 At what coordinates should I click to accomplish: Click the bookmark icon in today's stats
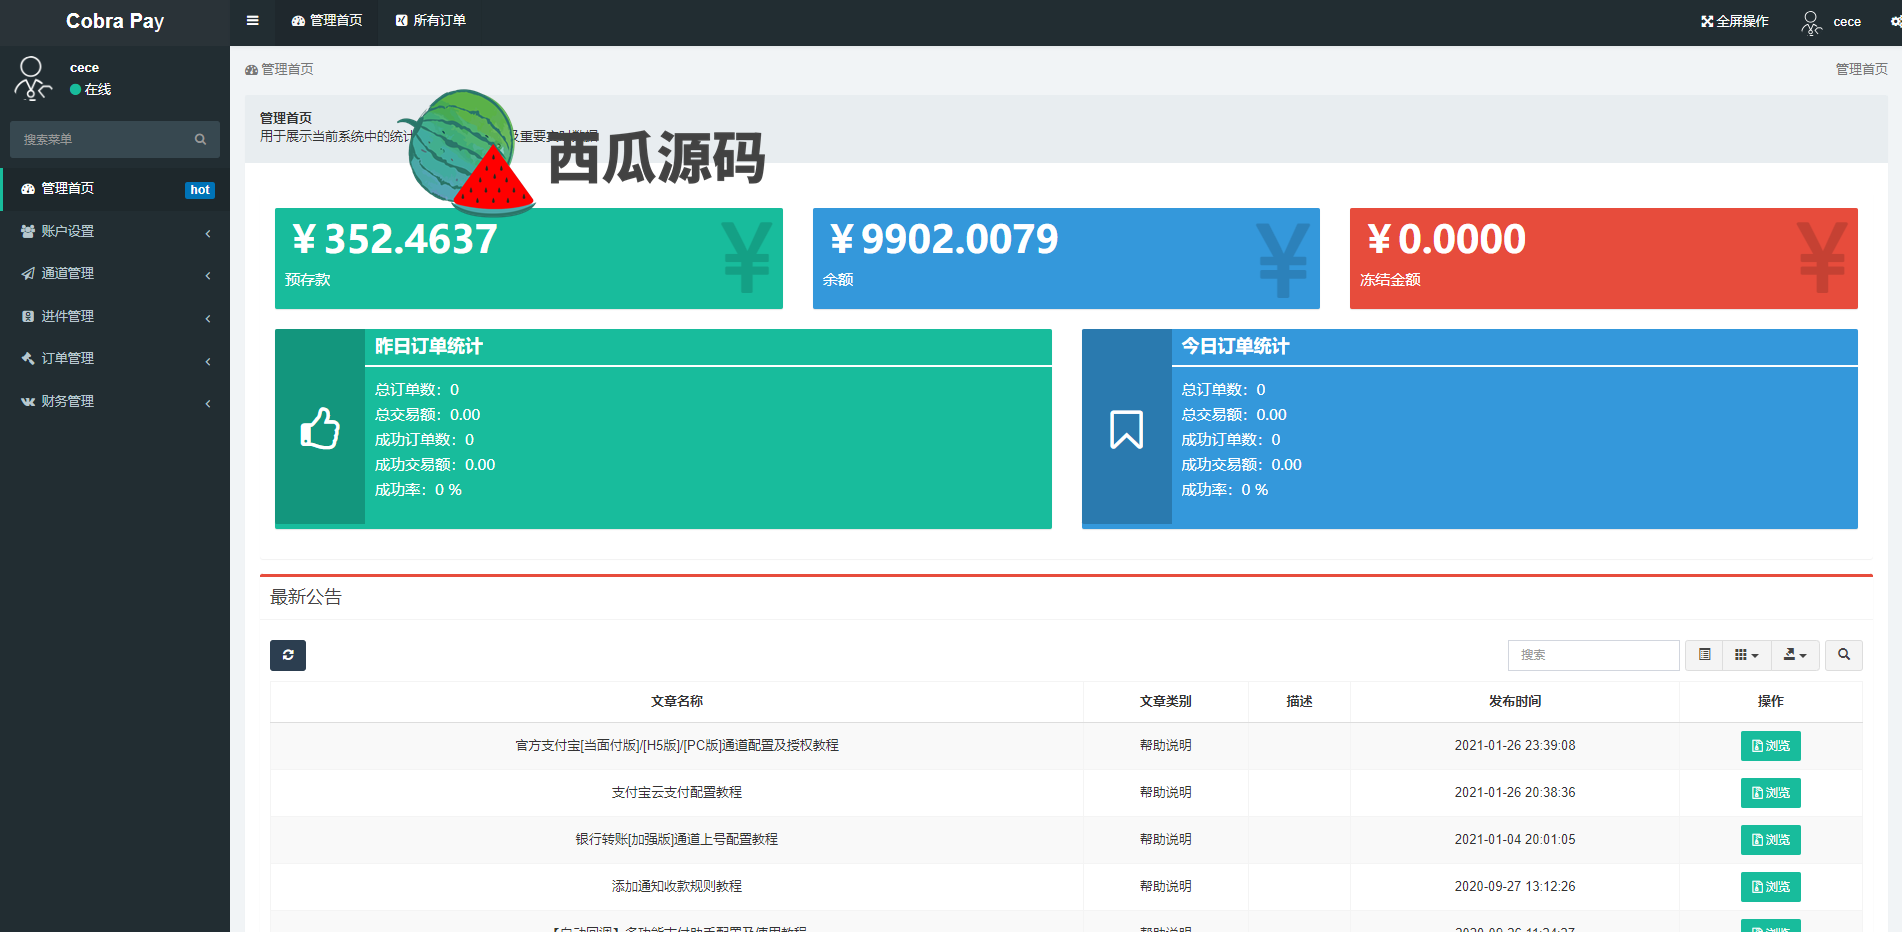tap(1126, 429)
